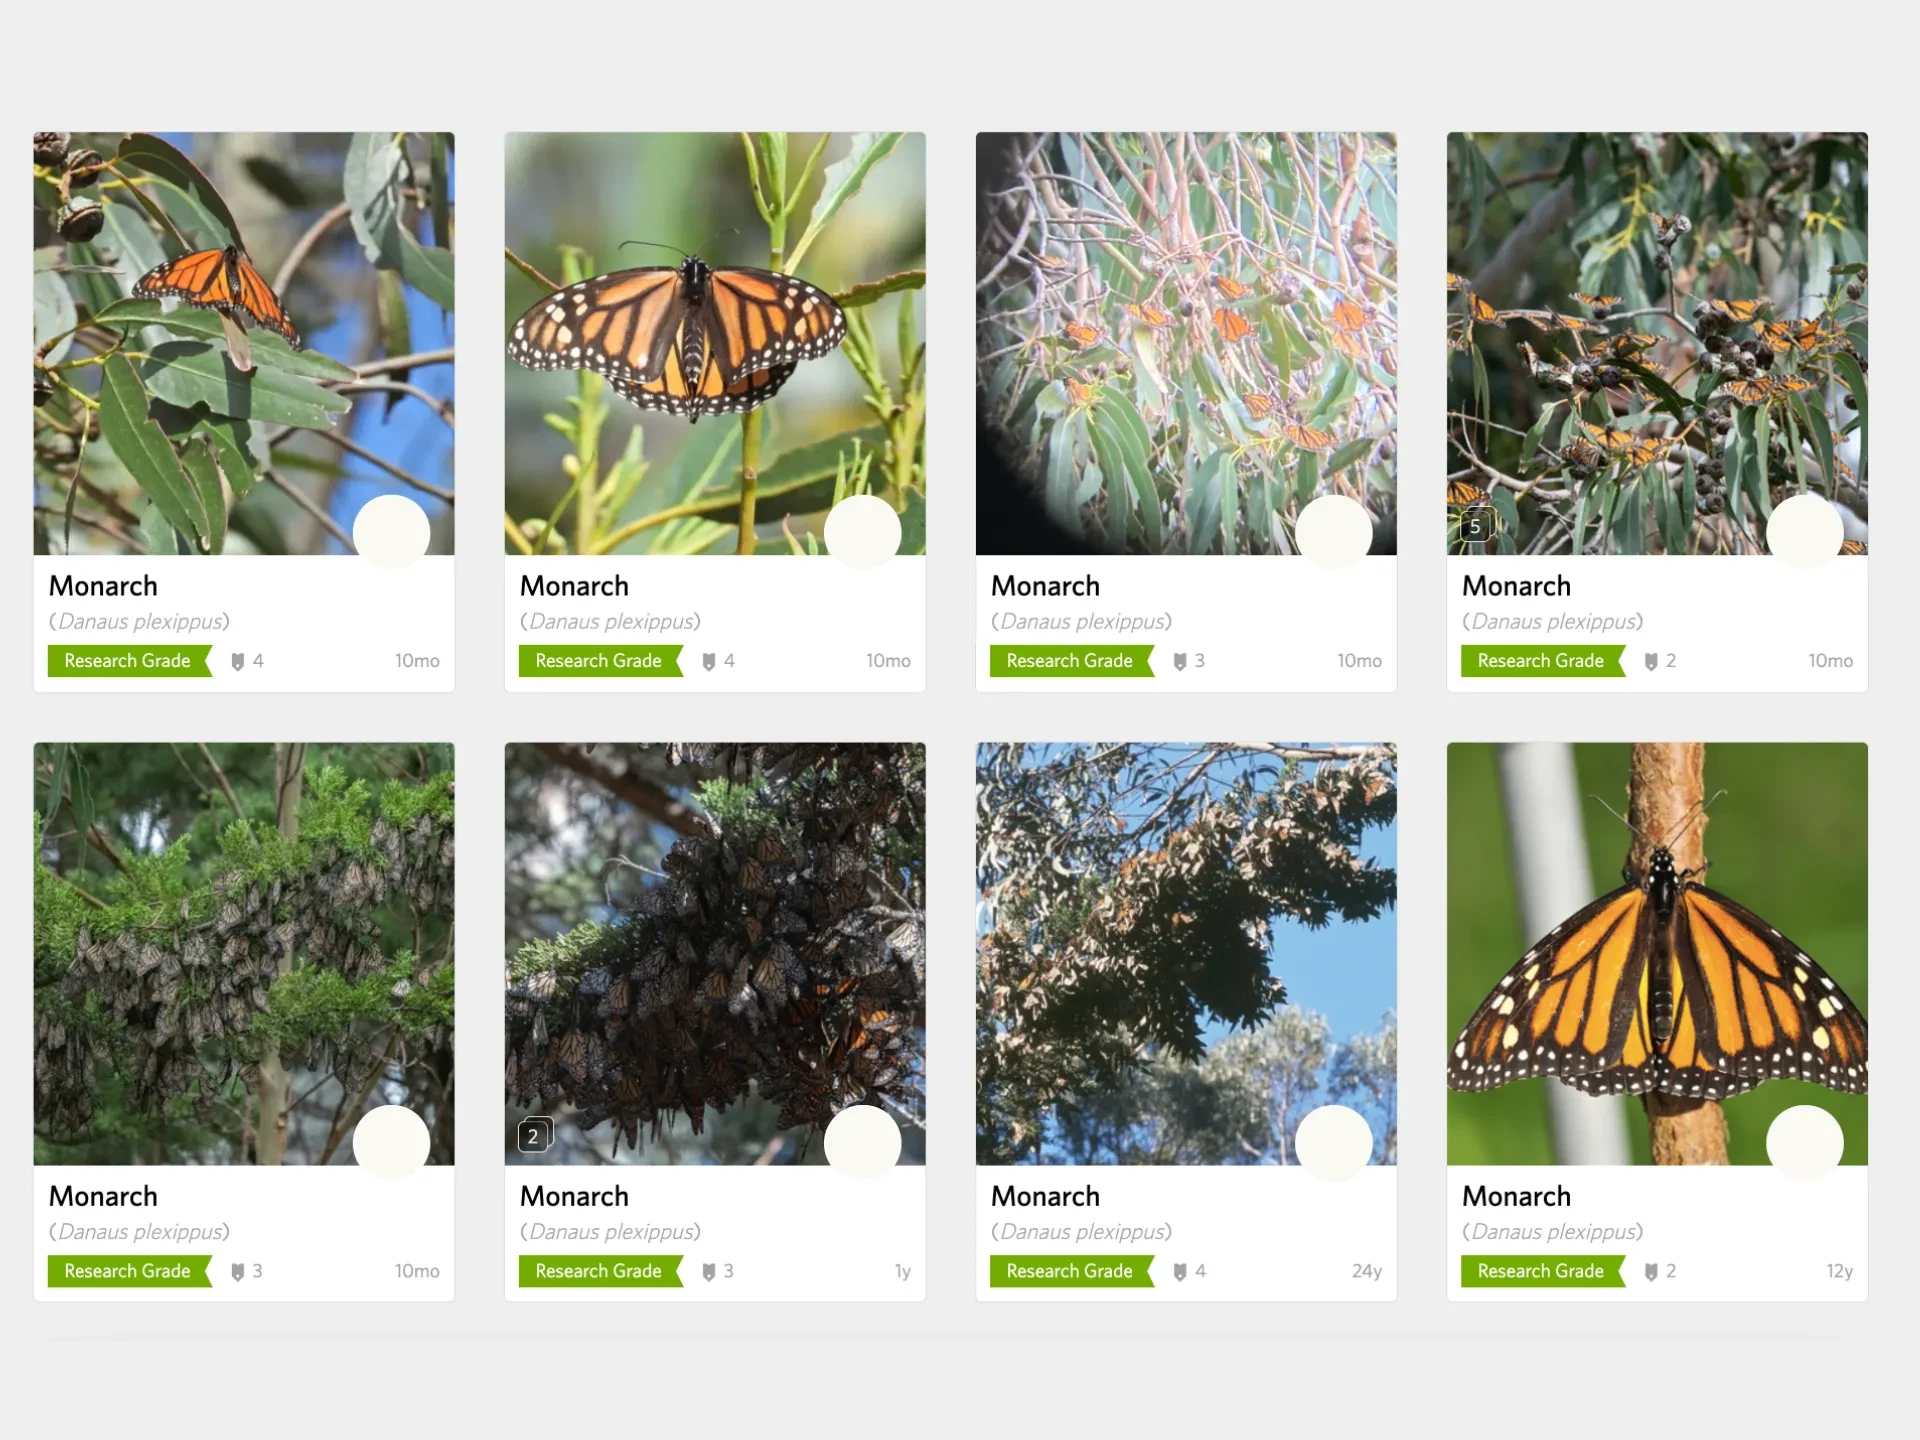1920x1440 pixels.
Task: Click Research Grade badge on the 24y card
Action: pyautogui.click(x=1072, y=1271)
